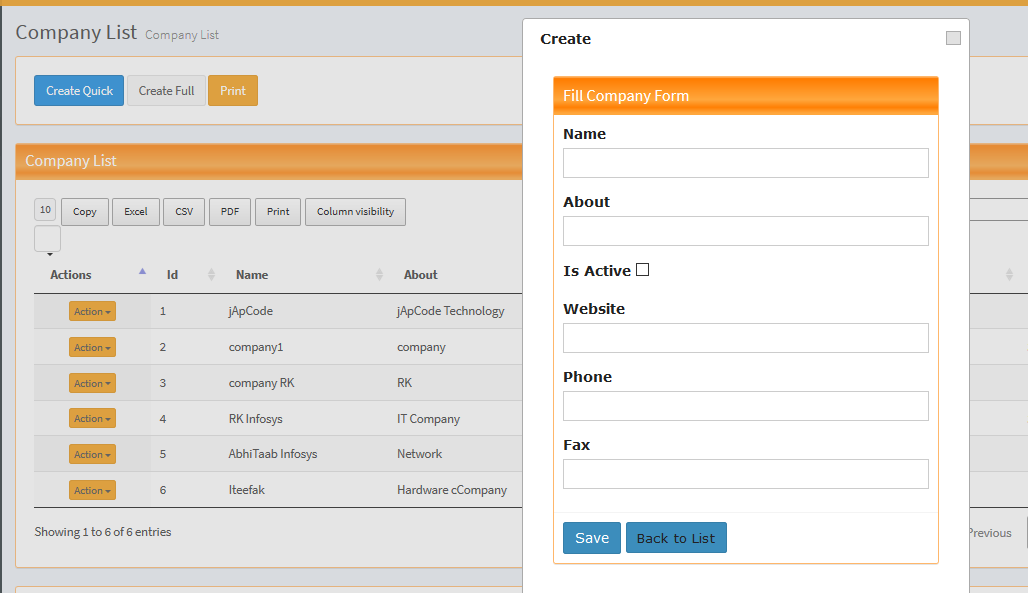Go to Previous page link

pos(990,533)
